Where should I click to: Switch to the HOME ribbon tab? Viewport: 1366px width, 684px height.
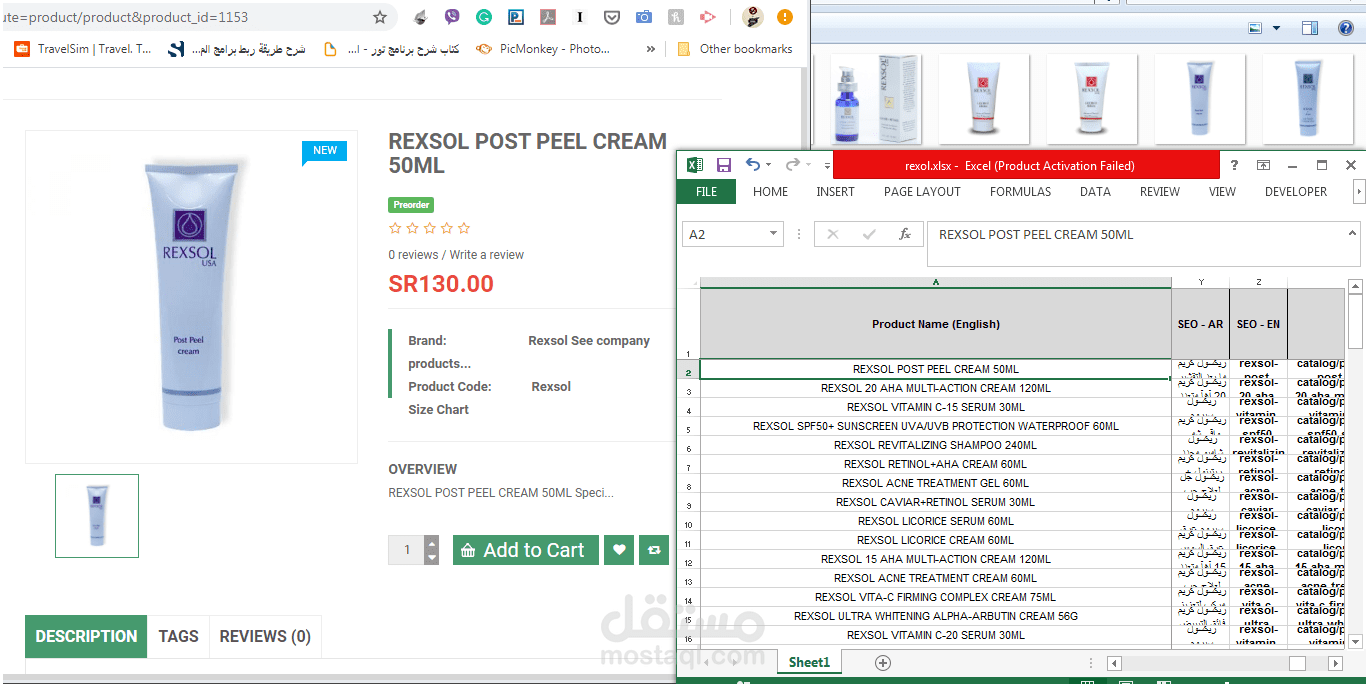coord(770,192)
